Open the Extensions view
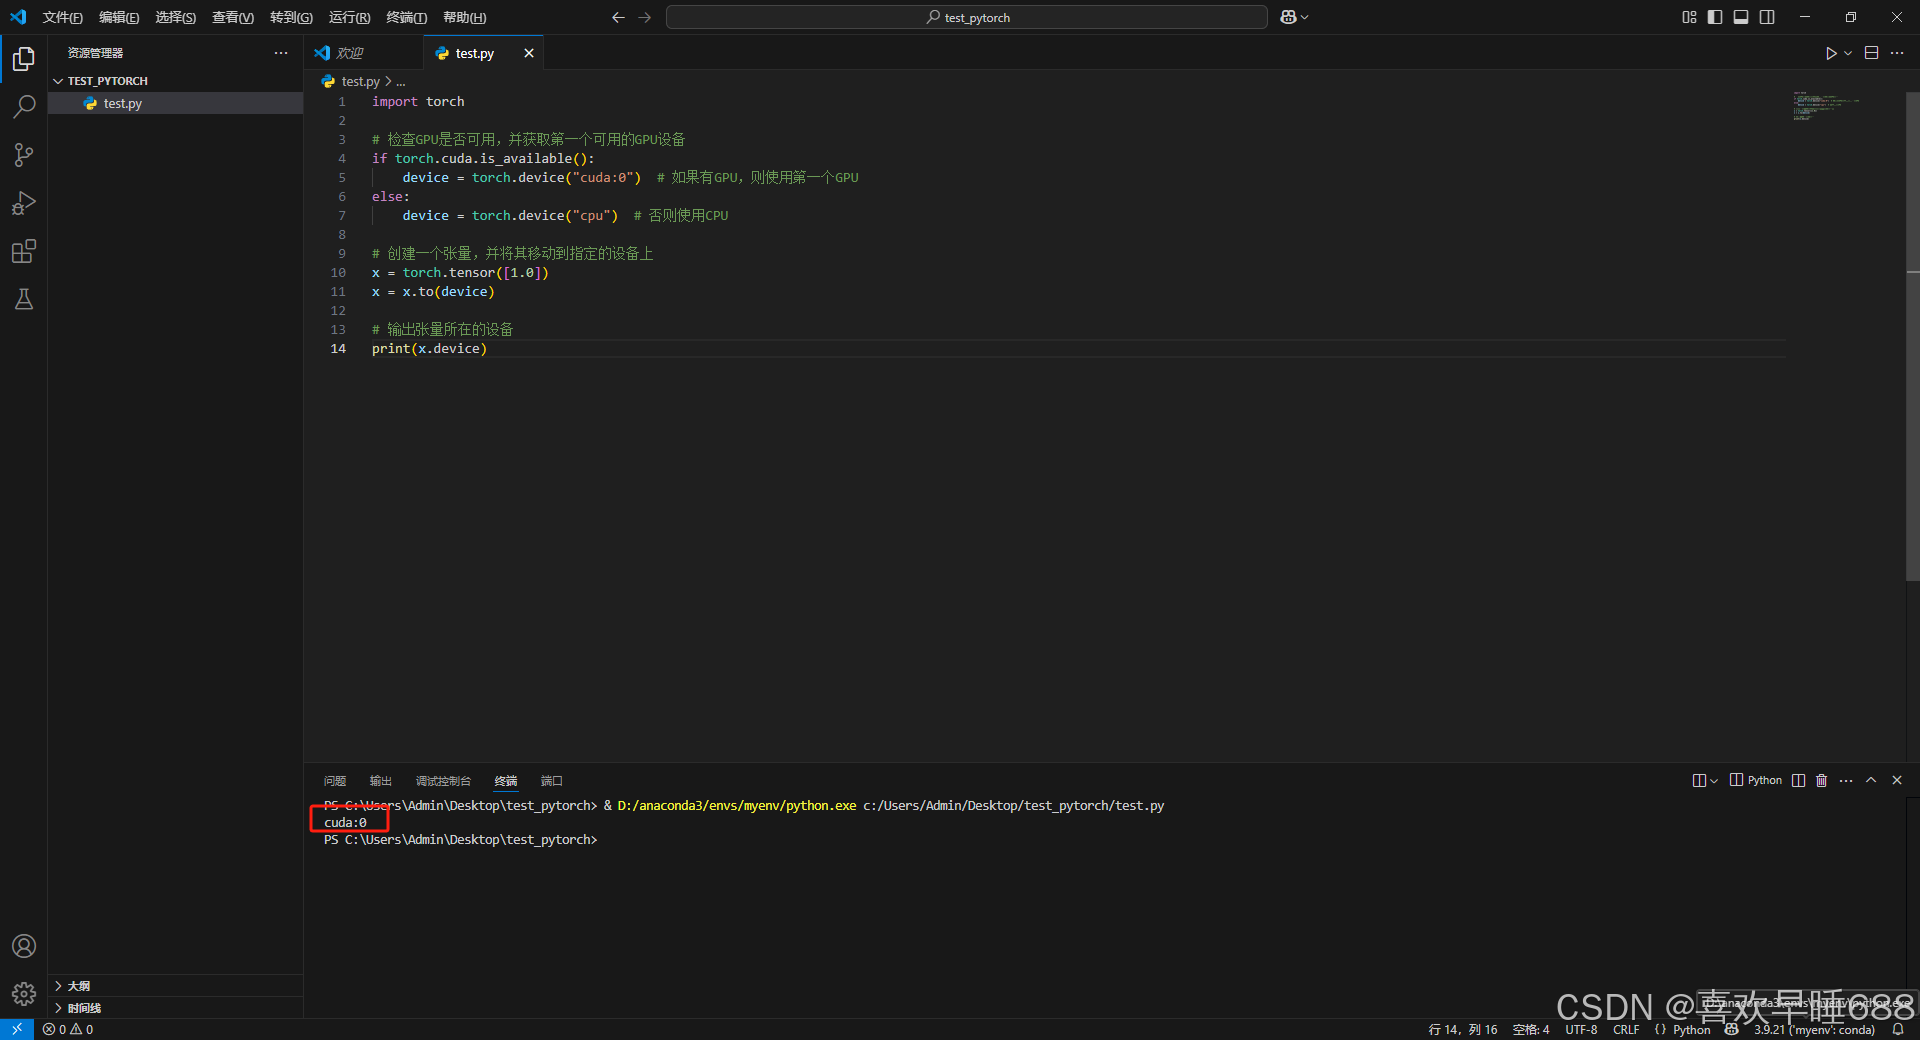 point(24,251)
